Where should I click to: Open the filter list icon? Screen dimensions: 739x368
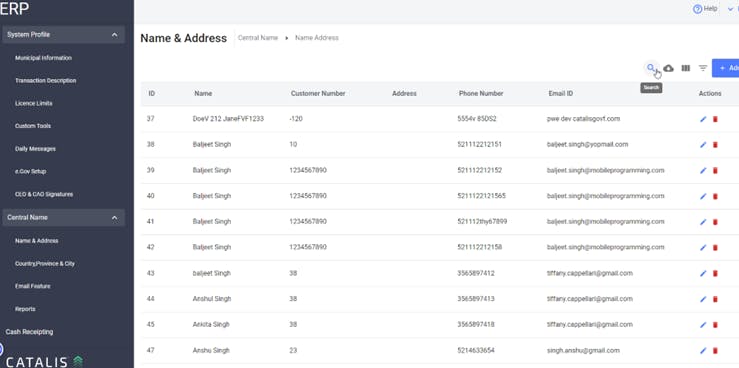pyautogui.click(x=703, y=68)
